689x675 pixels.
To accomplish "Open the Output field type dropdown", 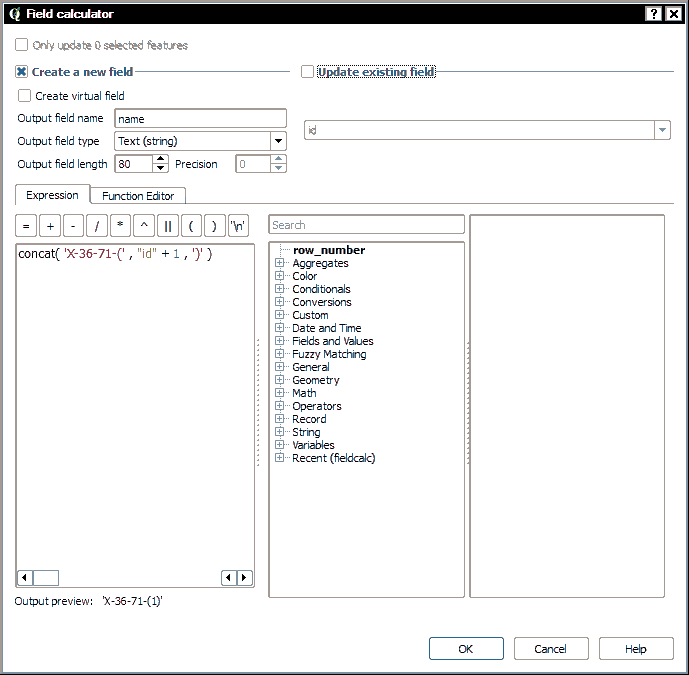I will pos(200,141).
